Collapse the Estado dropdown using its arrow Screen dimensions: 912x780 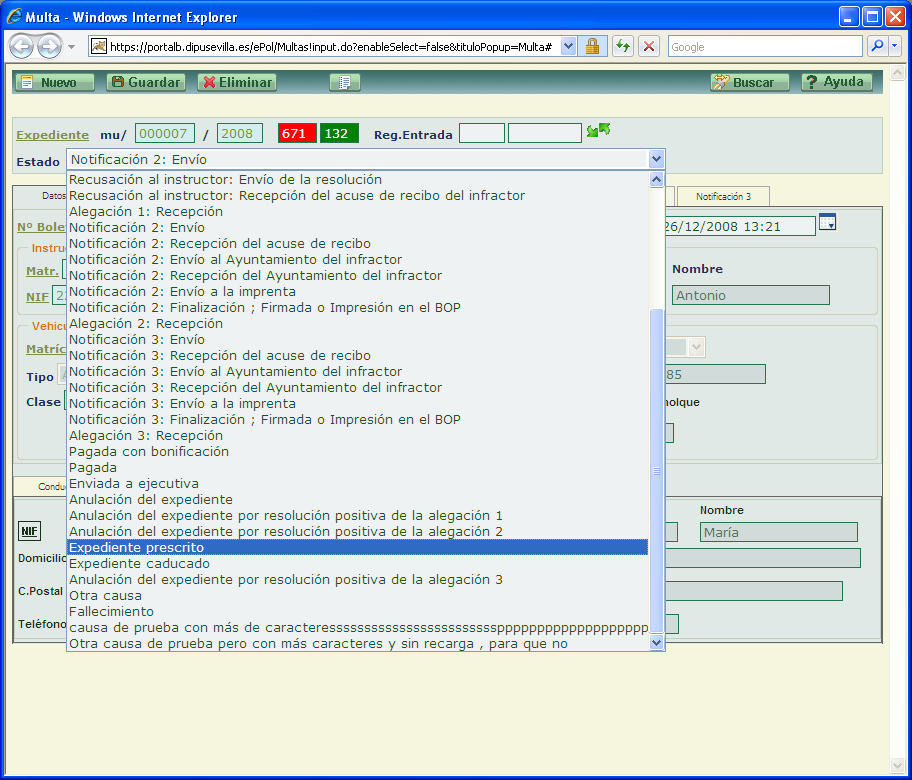click(x=656, y=159)
